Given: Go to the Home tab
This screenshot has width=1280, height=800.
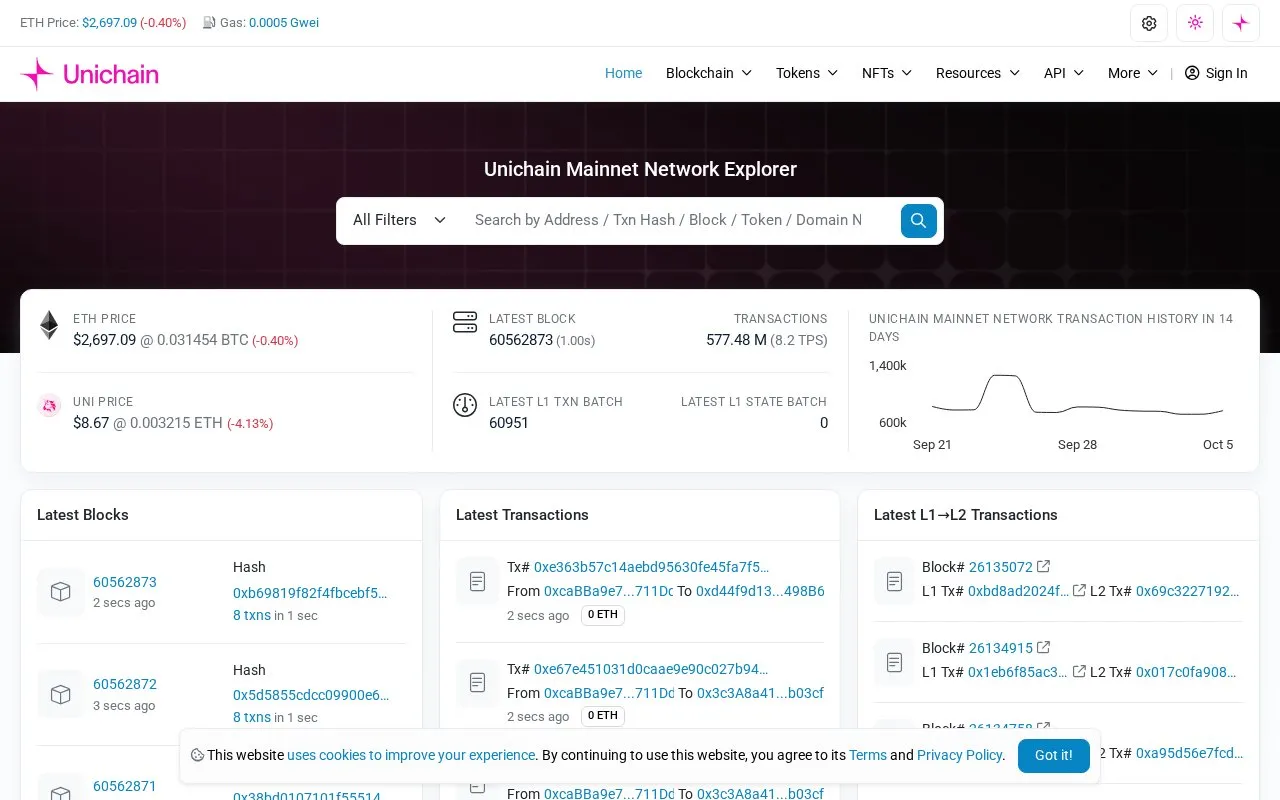Looking at the screenshot, I should click(623, 73).
